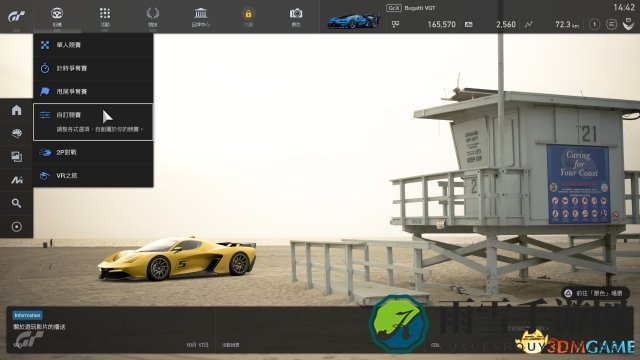Select the stopwatch time trial entry
This screenshot has width=640, height=360.
[x=93, y=68]
